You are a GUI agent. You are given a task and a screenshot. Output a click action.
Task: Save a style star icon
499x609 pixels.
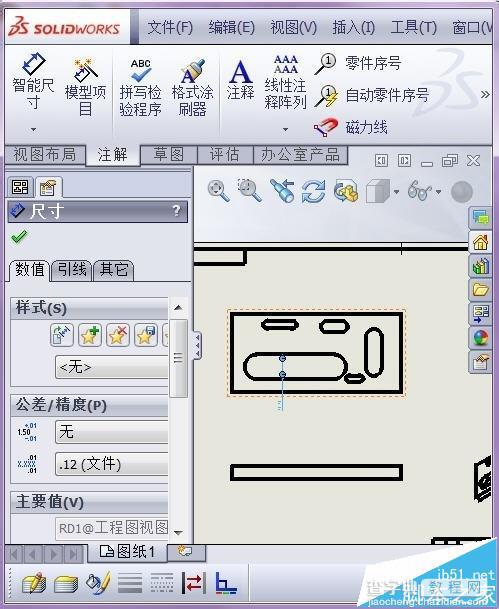coord(146,335)
